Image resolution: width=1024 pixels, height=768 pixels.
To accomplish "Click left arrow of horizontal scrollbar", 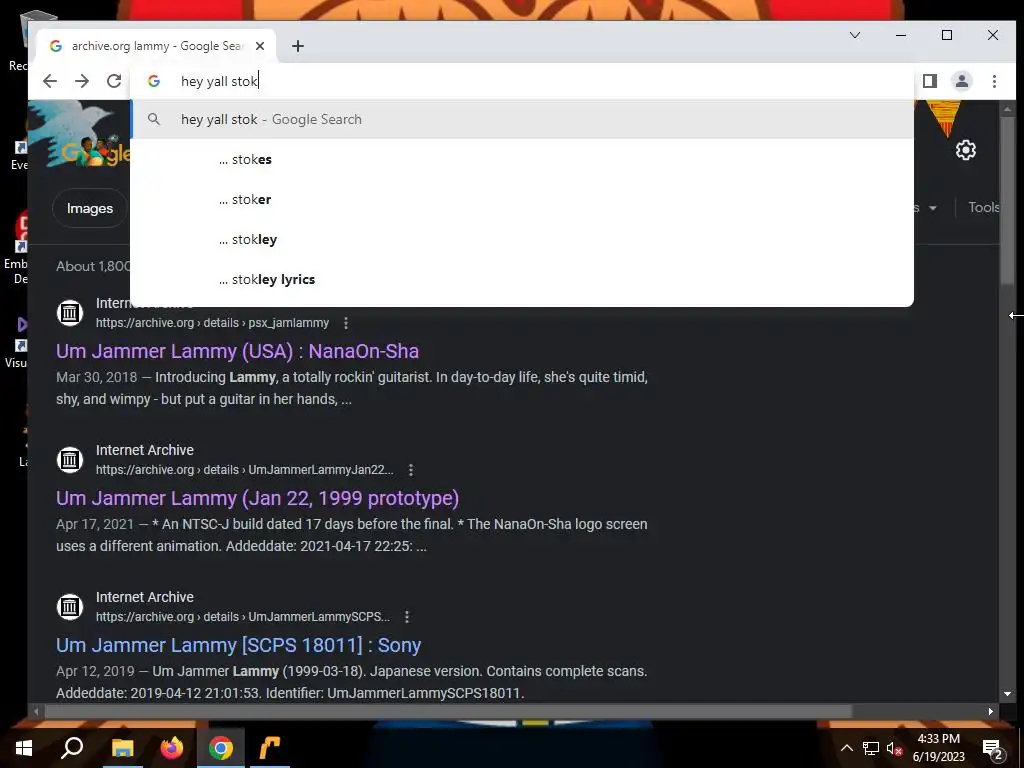I will coord(36,711).
